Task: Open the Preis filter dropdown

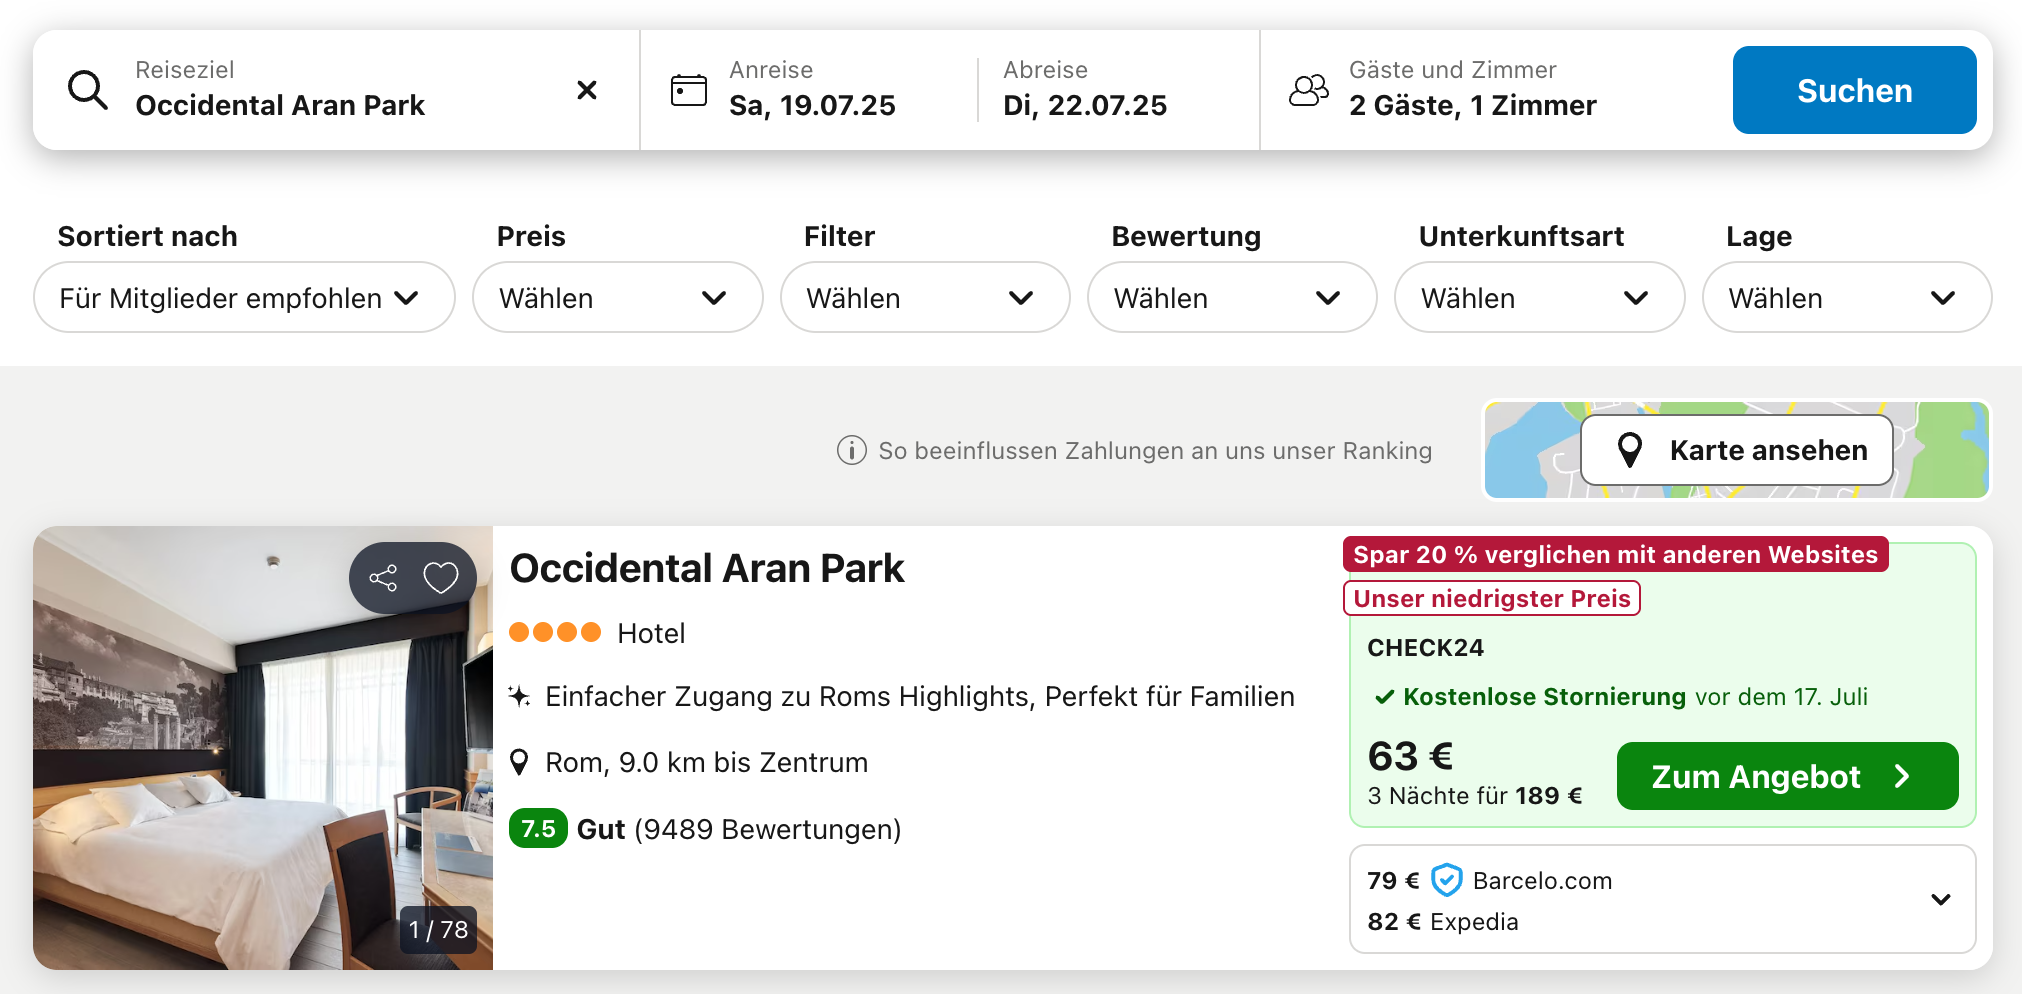Action: pyautogui.click(x=617, y=297)
